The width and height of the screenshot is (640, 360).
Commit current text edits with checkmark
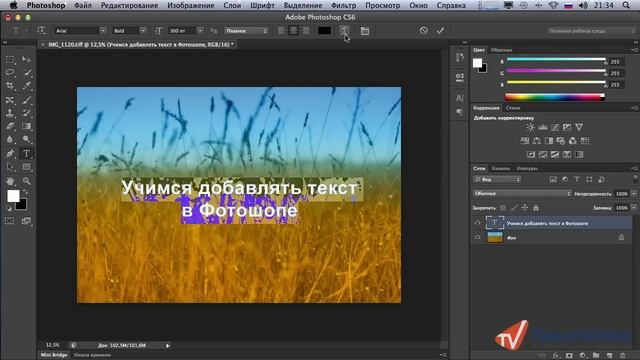pos(440,31)
